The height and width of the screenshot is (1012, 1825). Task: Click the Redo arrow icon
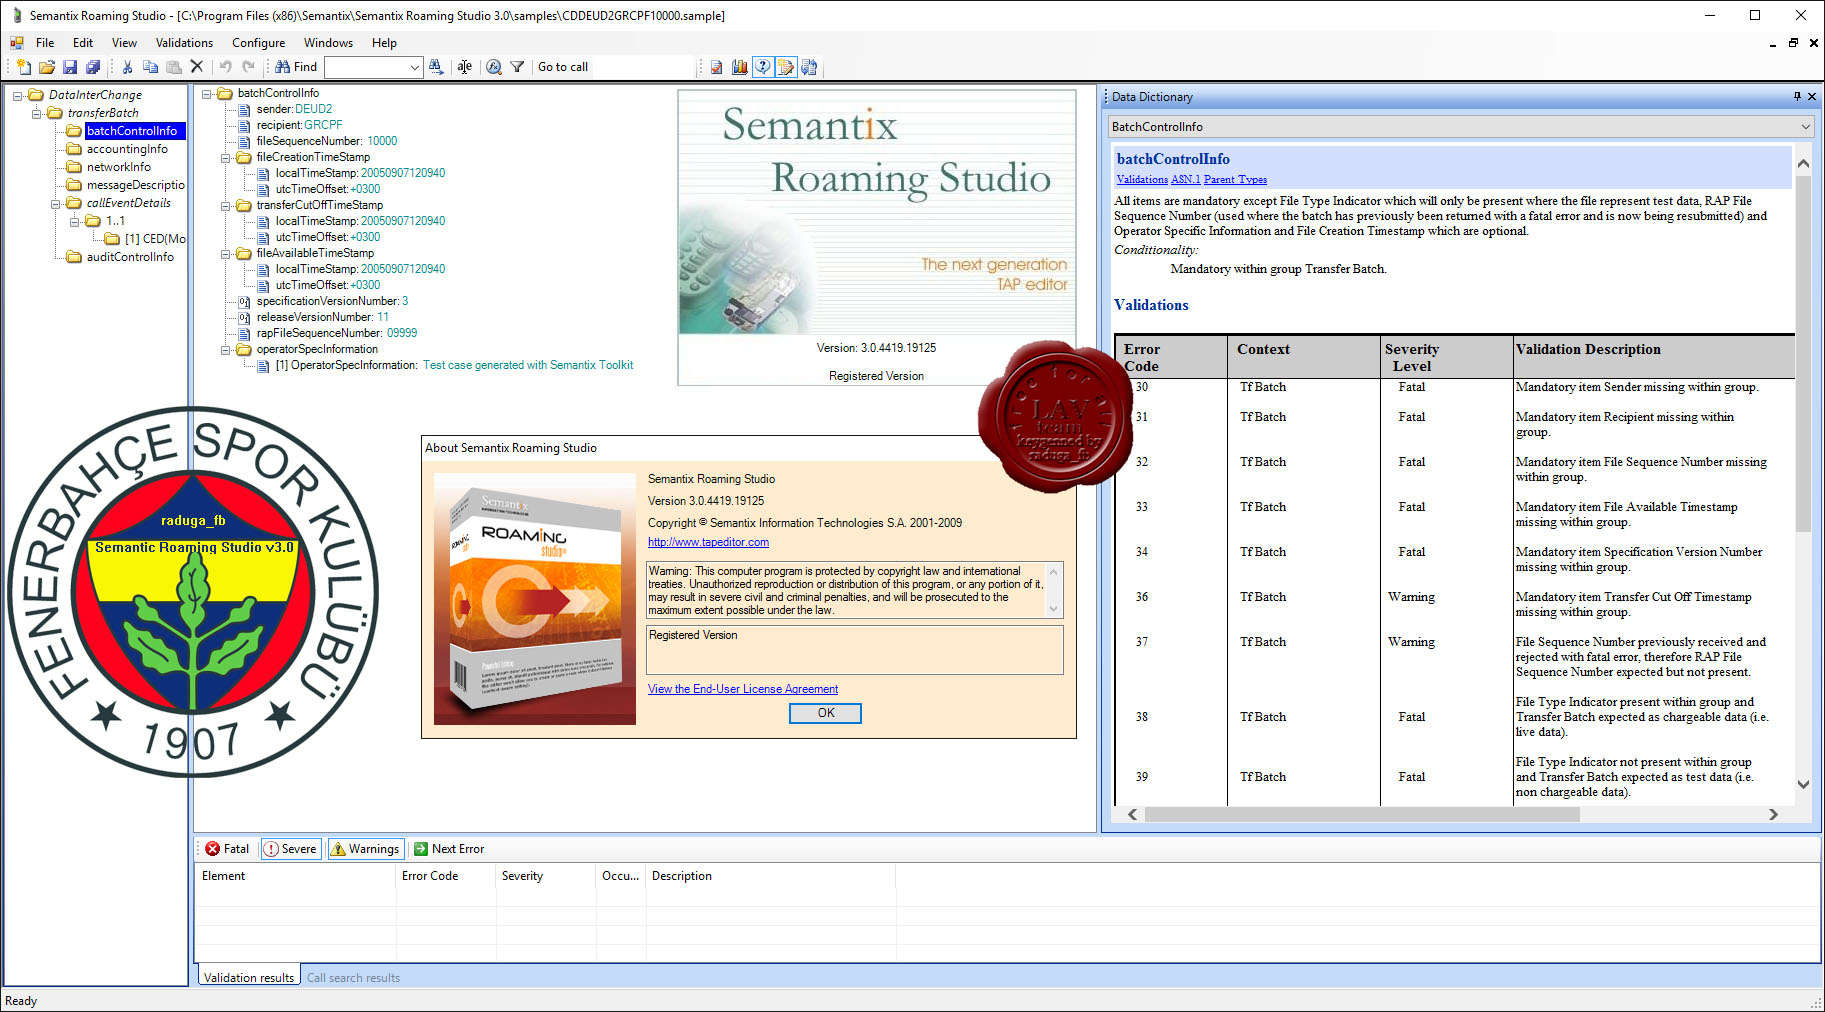click(x=248, y=67)
